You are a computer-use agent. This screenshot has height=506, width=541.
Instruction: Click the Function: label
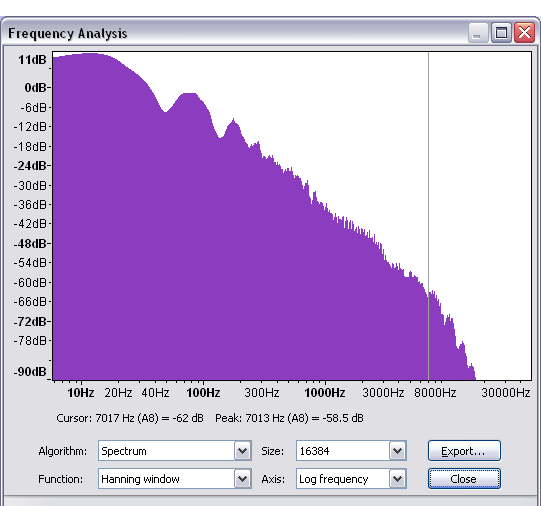point(60,479)
